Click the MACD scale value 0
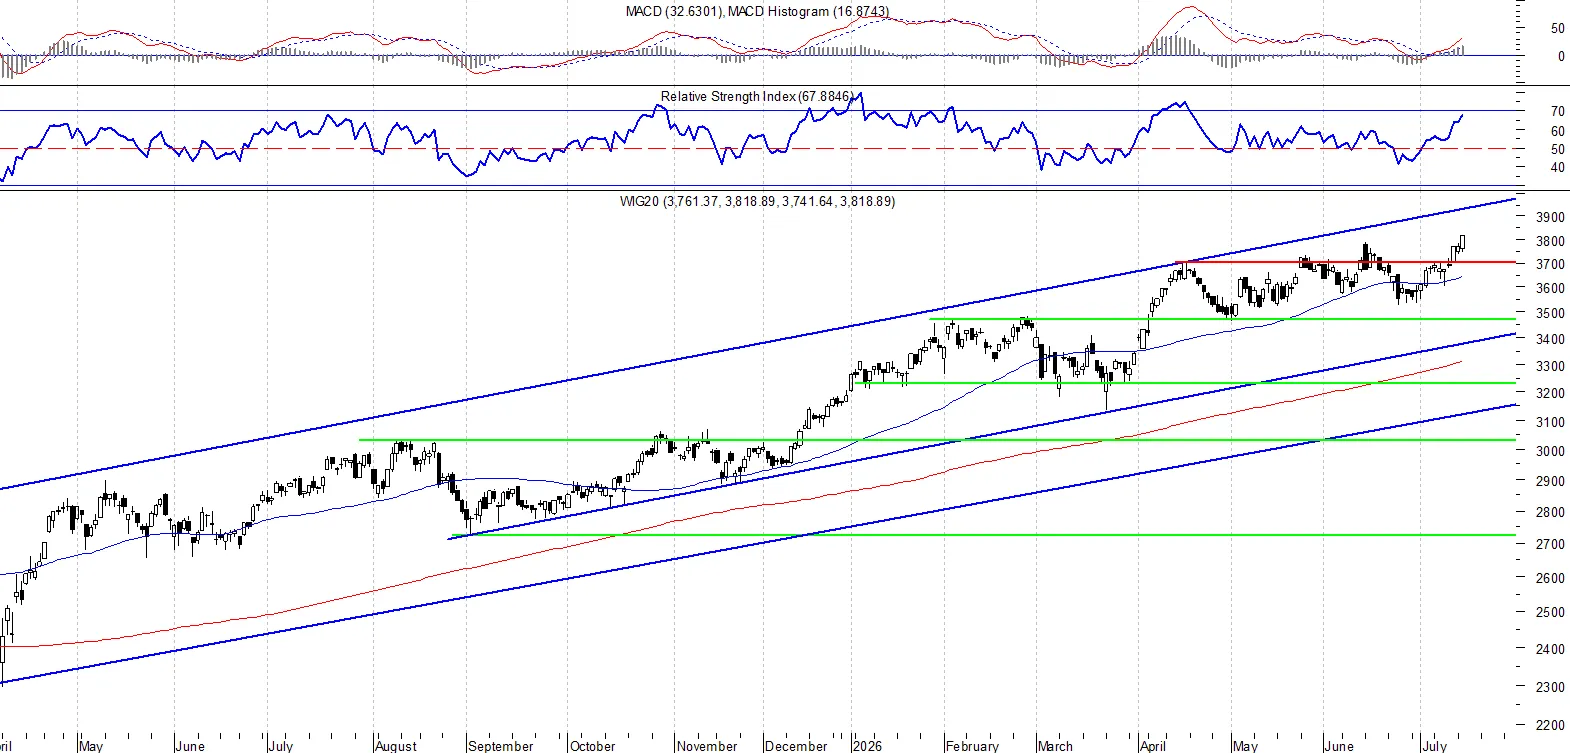Image resolution: width=1570 pixels, height=753 pixels. tap(1561, 56)
